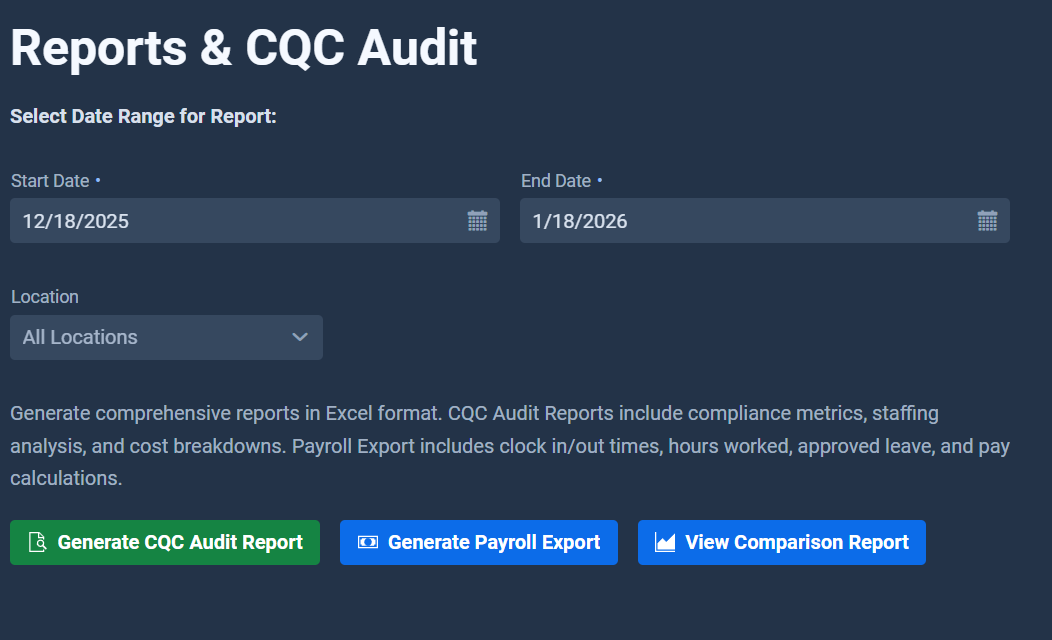Image resolution: width=1052 pixels, height=640 pixels.
Task: Open the Location selector chevron
Action: tap(300, 337)
